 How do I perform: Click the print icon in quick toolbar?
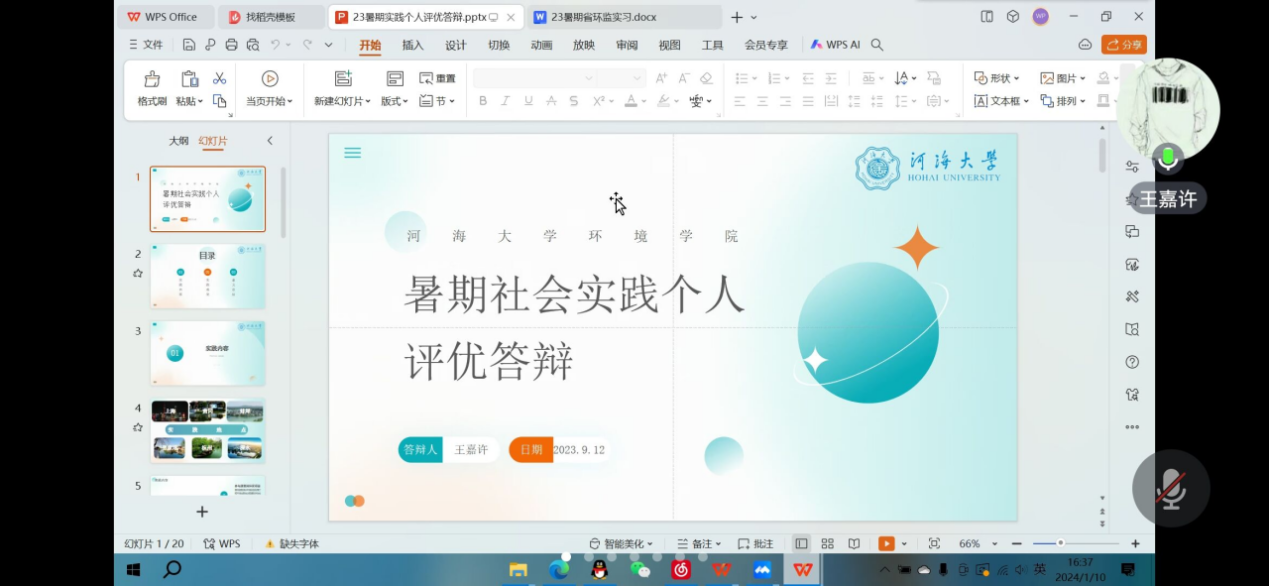click(x=231, y=45)
